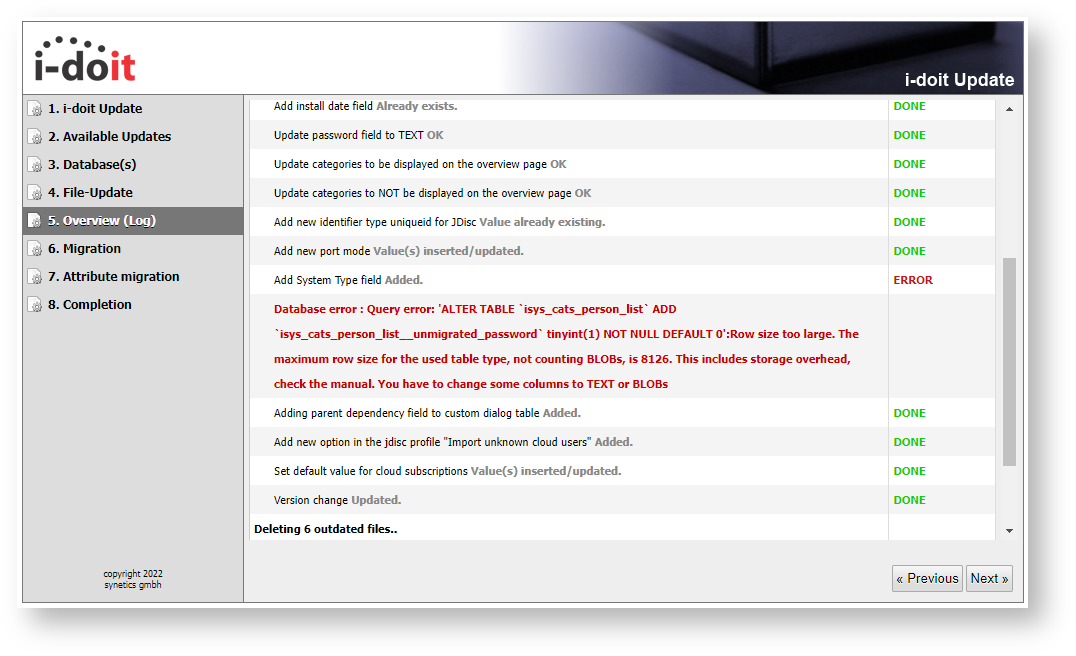Open the Available Updates step

(109, 137)
